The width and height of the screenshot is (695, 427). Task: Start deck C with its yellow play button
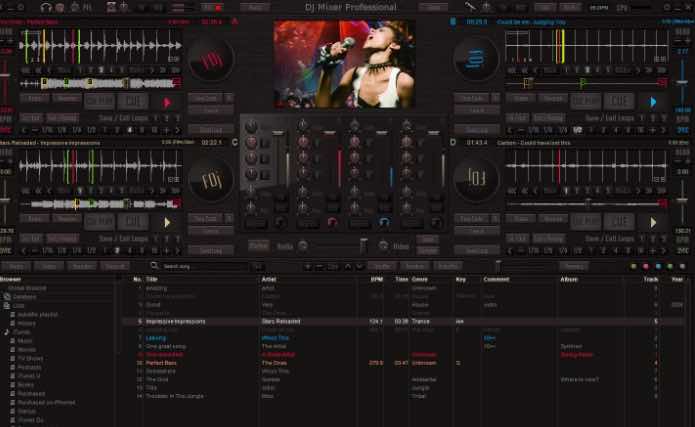167,222
